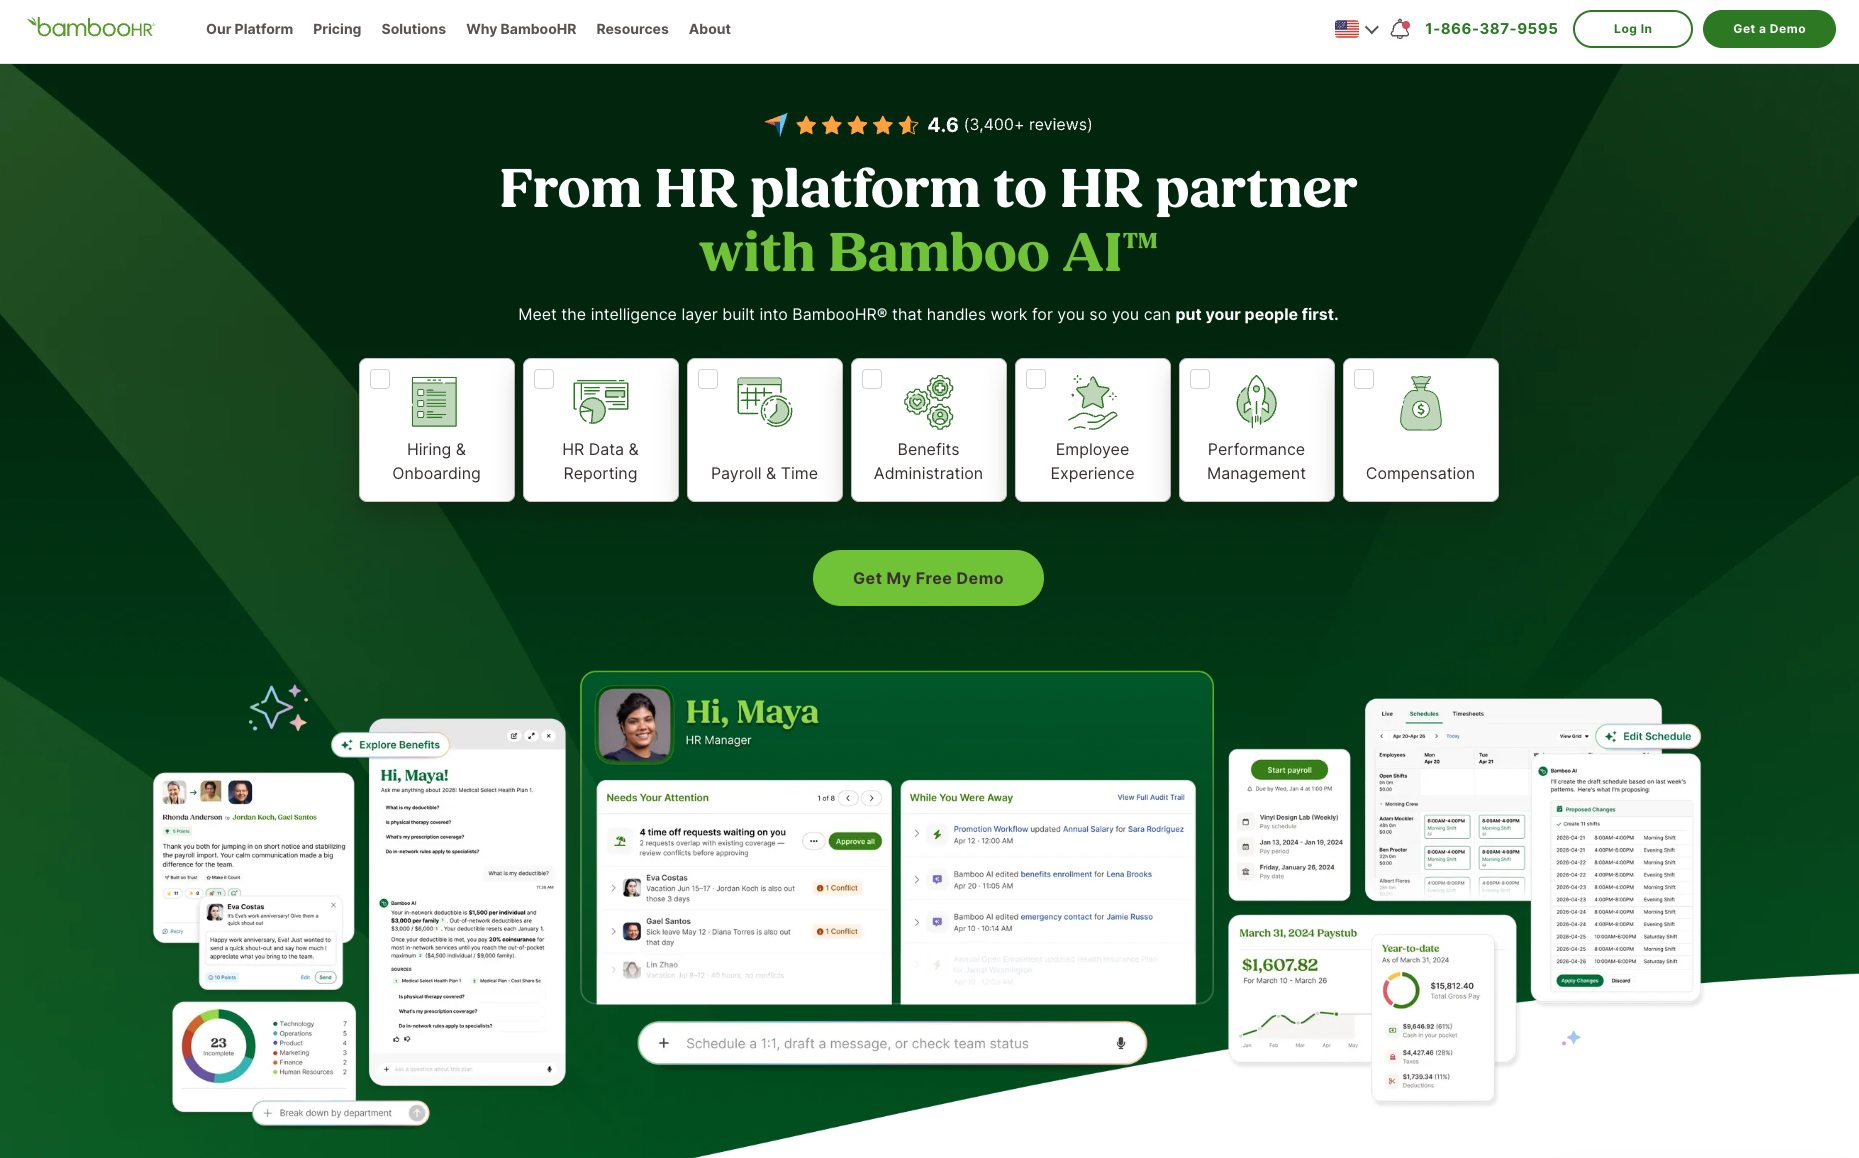Click the Bamboo AI sparkle stars icon
This screenshot has width=1859, height=1158.
click(x=278, y=707)
